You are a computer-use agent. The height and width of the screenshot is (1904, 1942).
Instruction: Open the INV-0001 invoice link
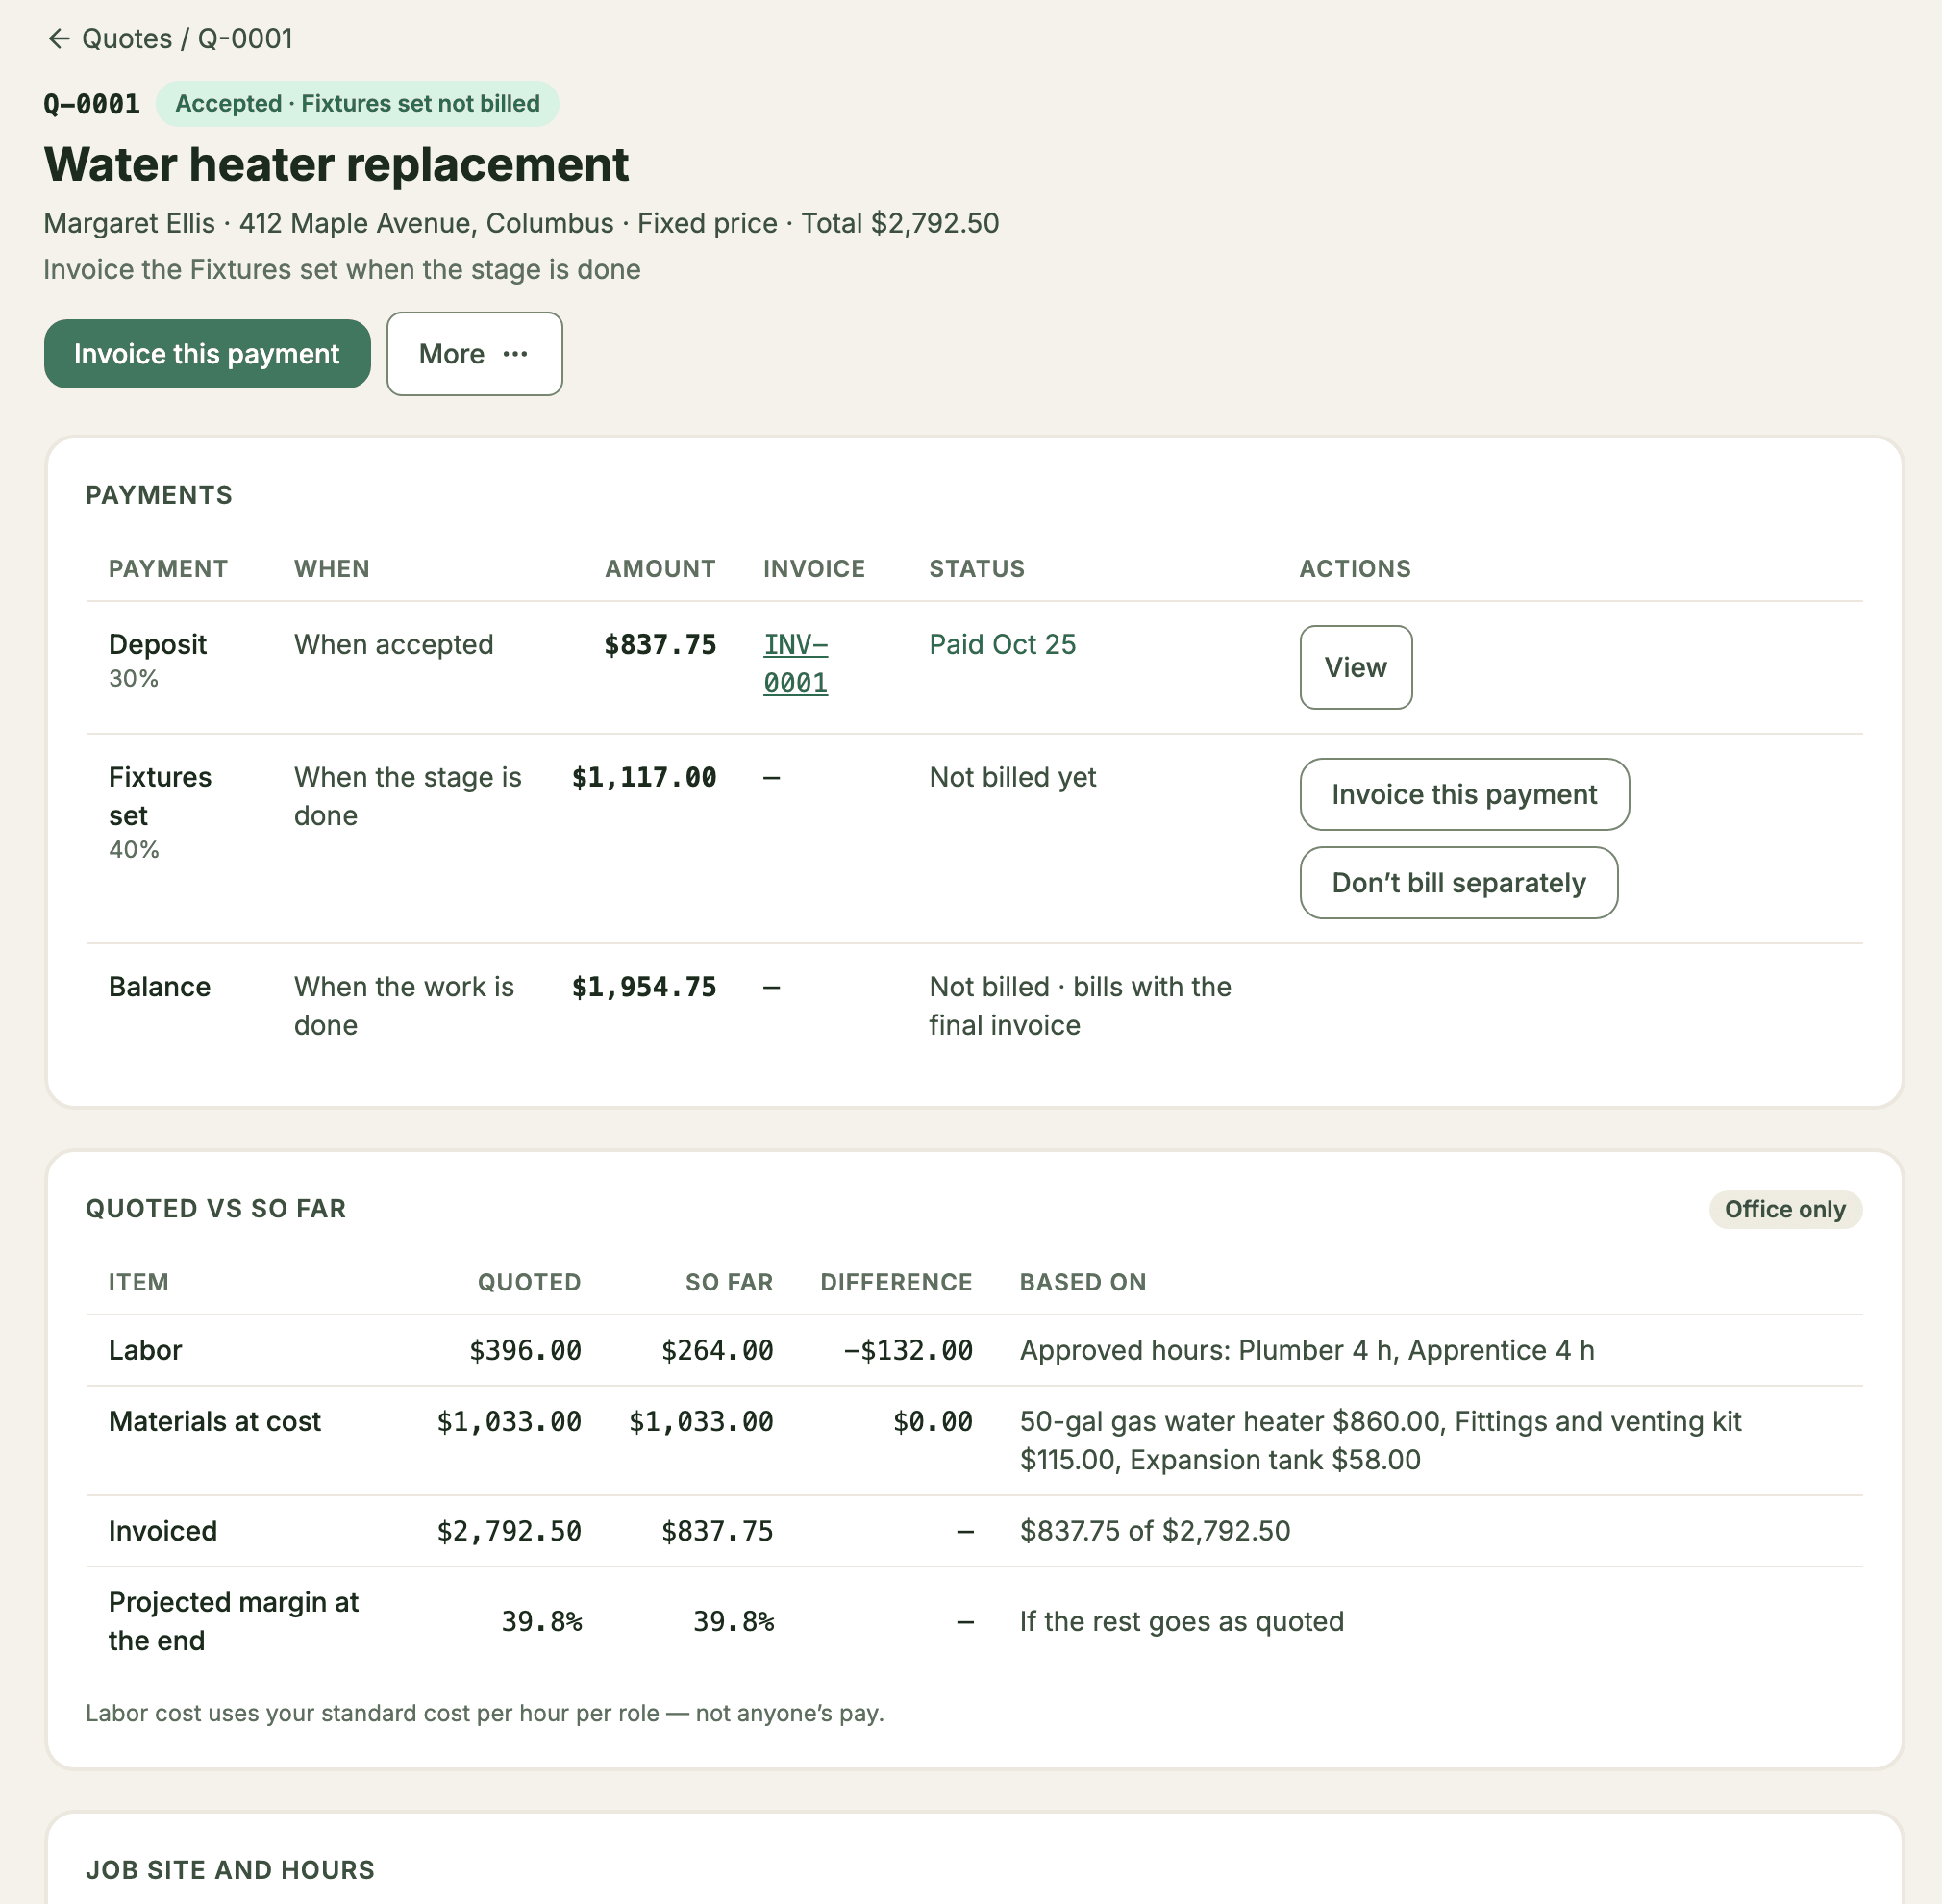(x=796, y=664)
